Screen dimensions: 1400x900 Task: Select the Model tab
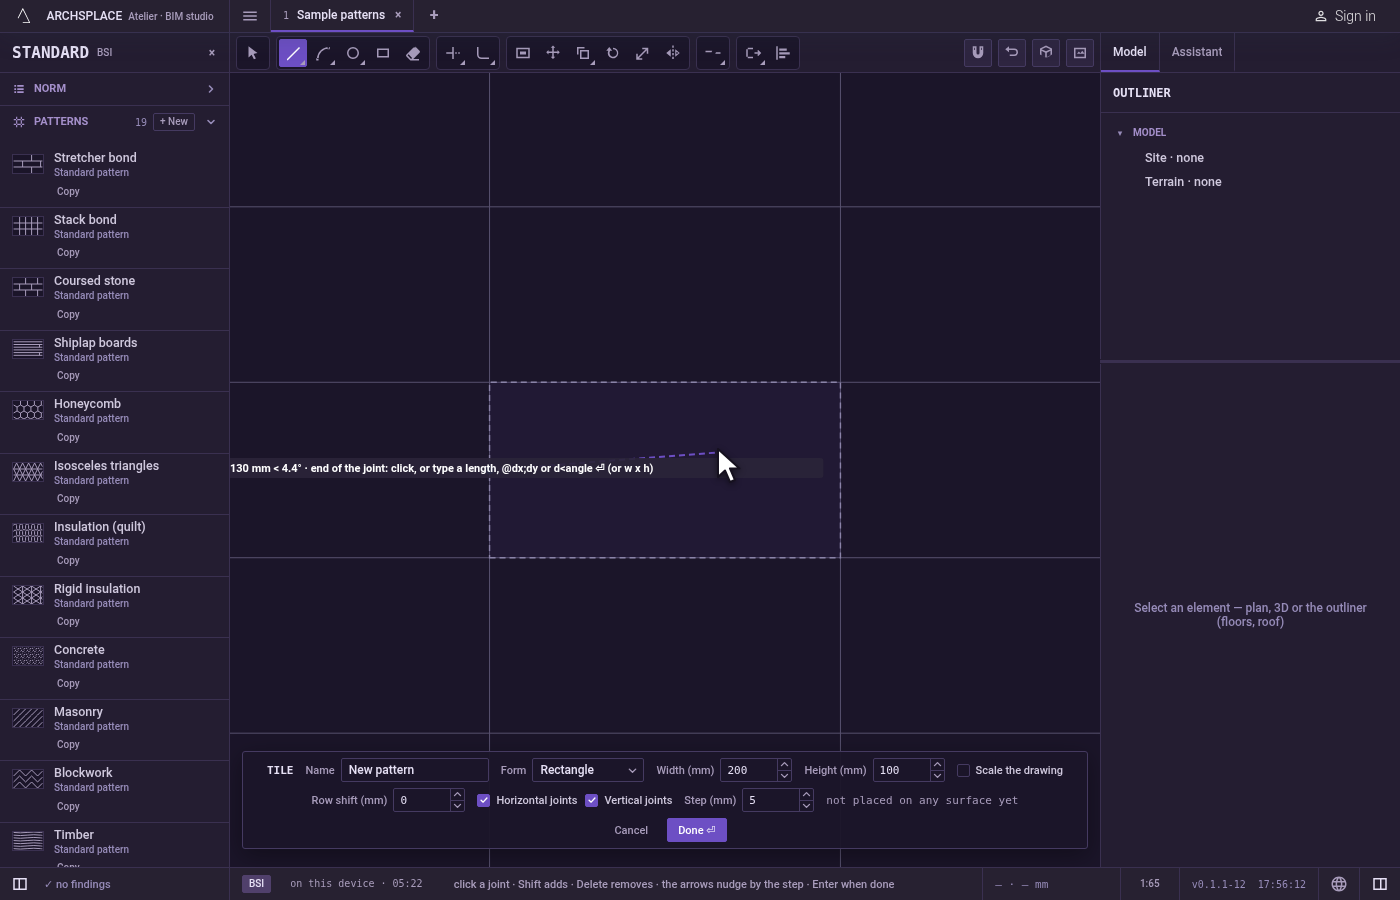point(1130,52)
